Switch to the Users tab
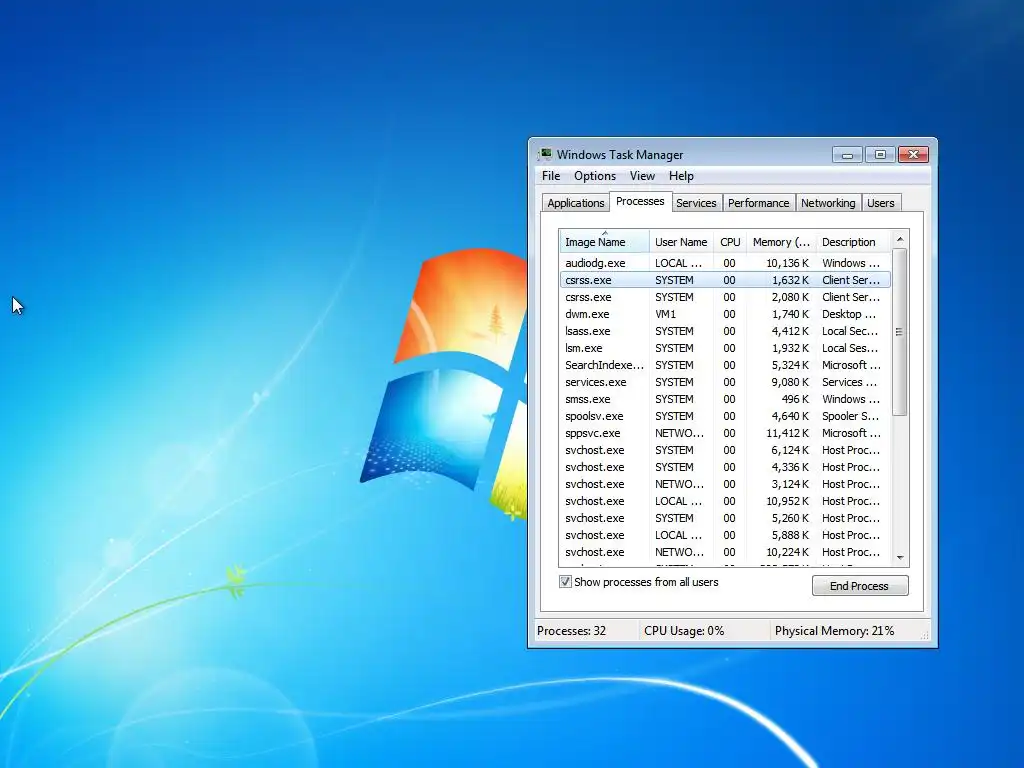The width and height of the screenshot is (1024, 768). pos(880,203)
